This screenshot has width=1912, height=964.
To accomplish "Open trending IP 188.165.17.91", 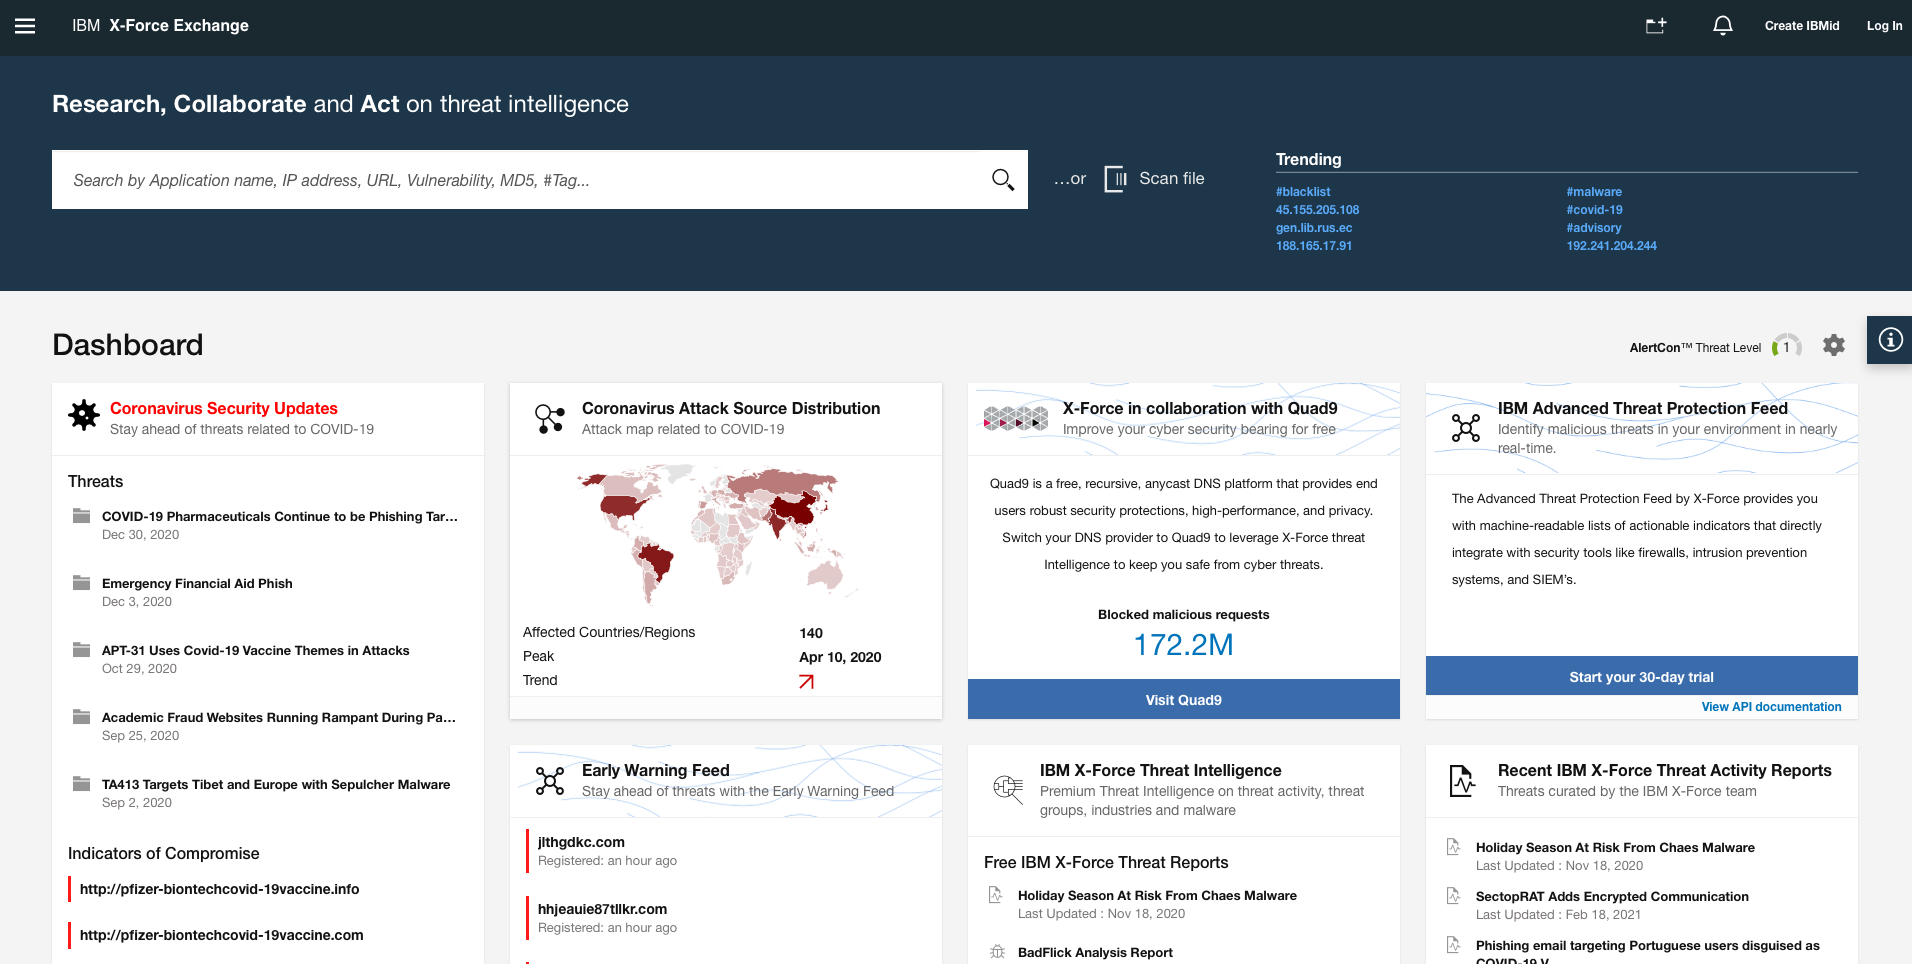I will point(1313,246).
